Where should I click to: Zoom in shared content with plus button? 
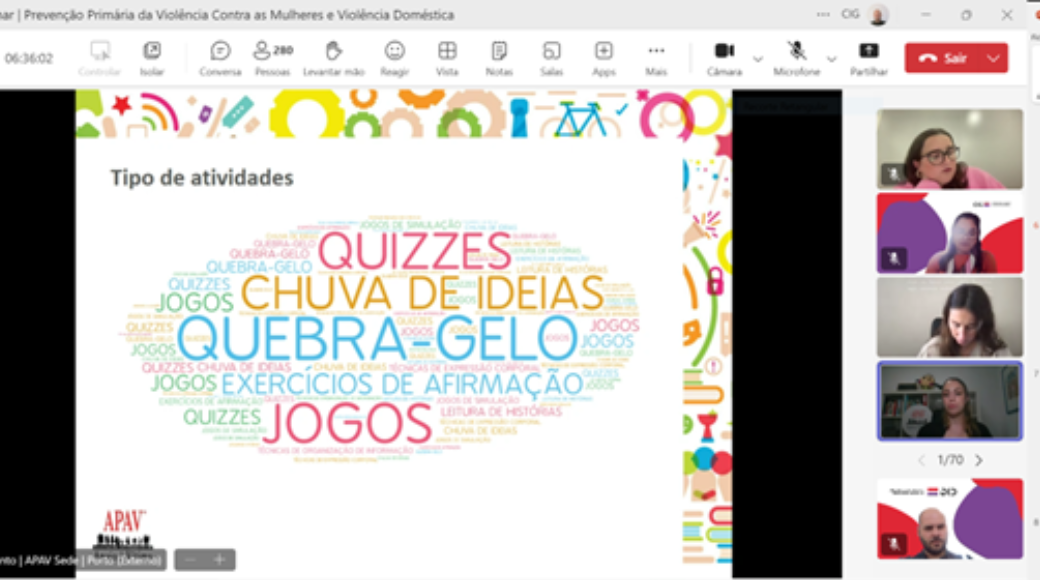(220, 560)
